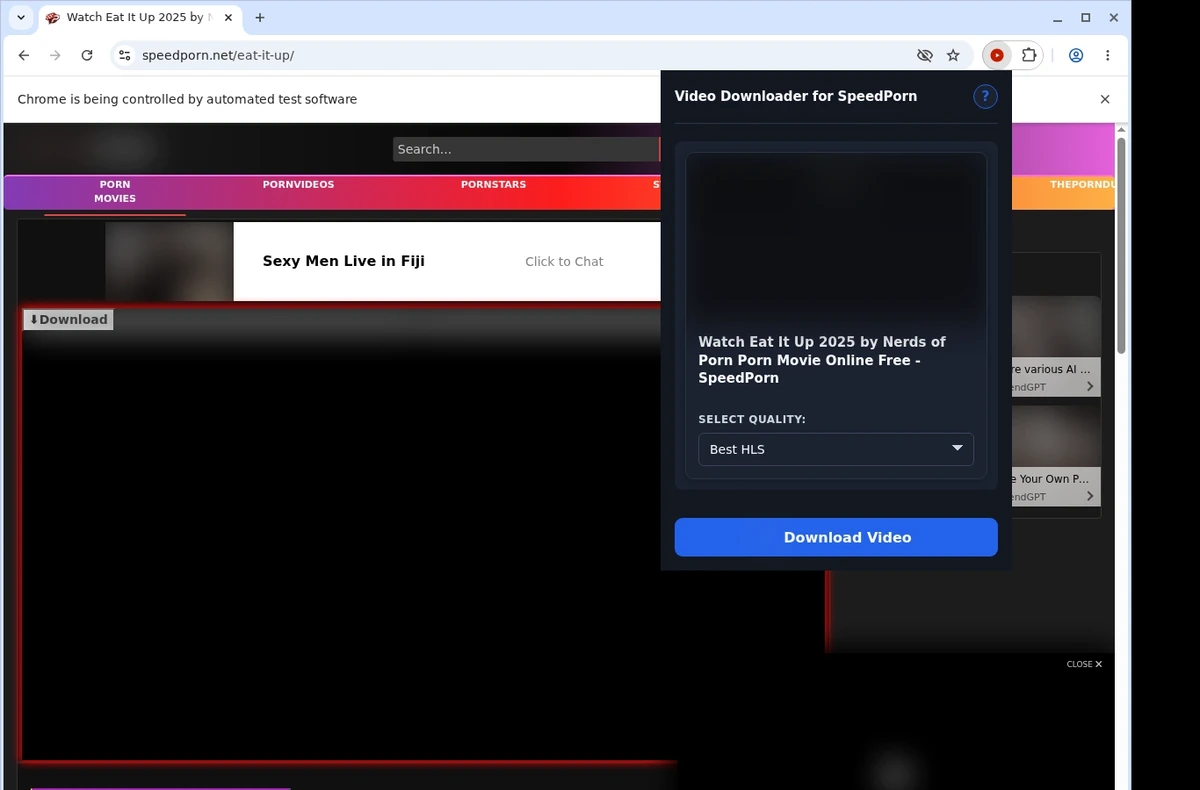
Task: Open the Porn Movies nav tab
Action: 115,191
